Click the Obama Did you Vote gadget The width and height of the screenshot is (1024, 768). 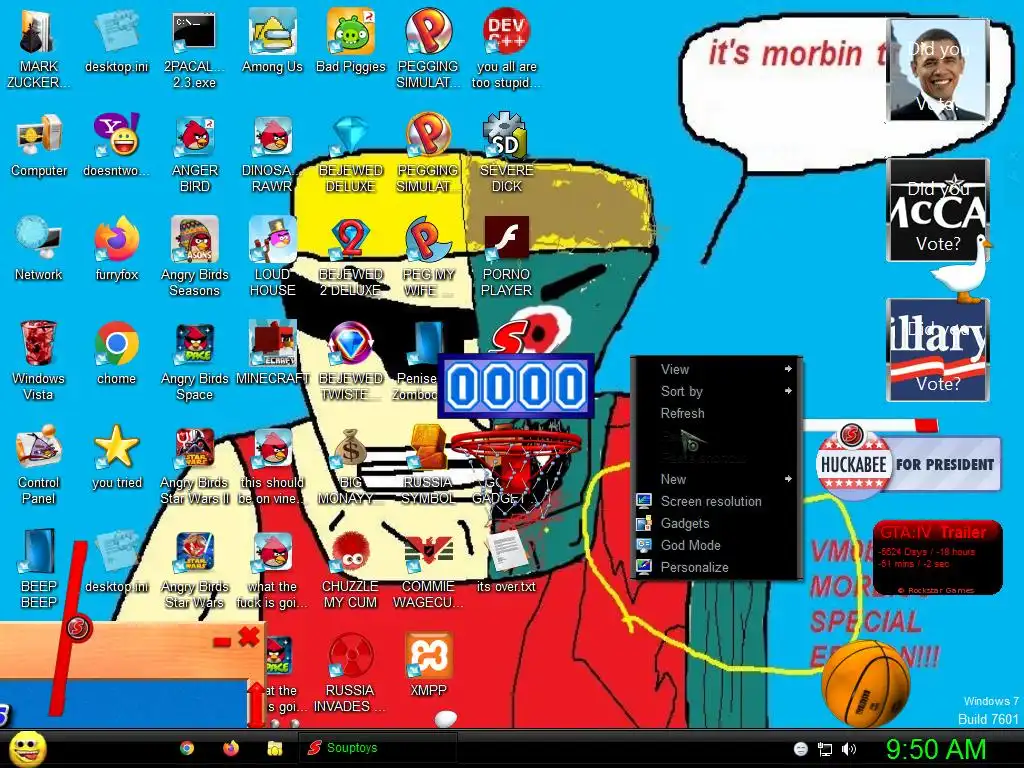[x=937, y=70]
